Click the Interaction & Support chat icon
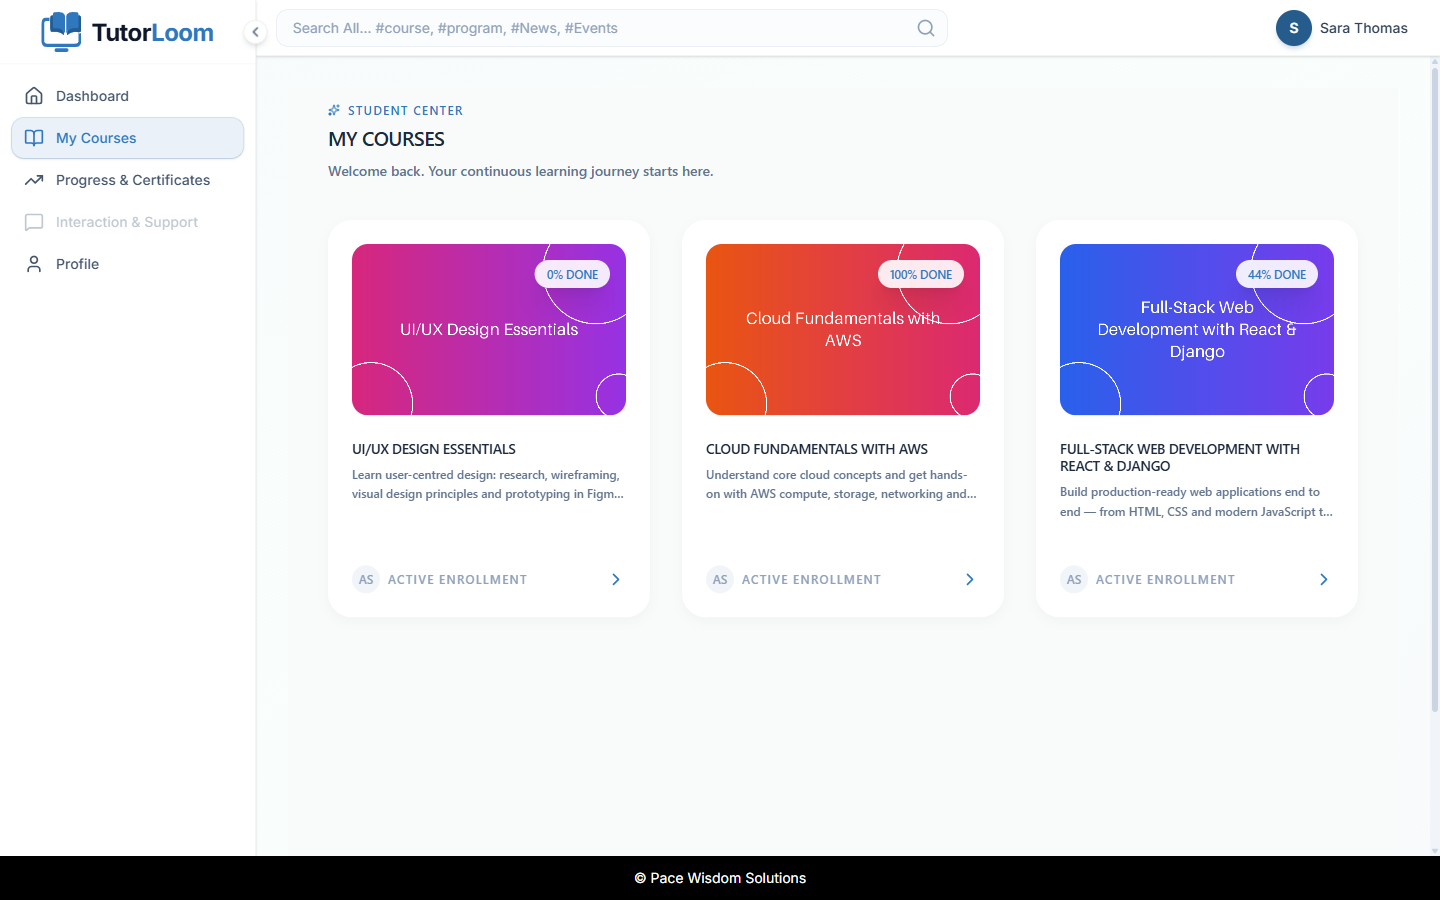Screen dimensions: 1440x900 pyautogui.click(x=34, y=222)
